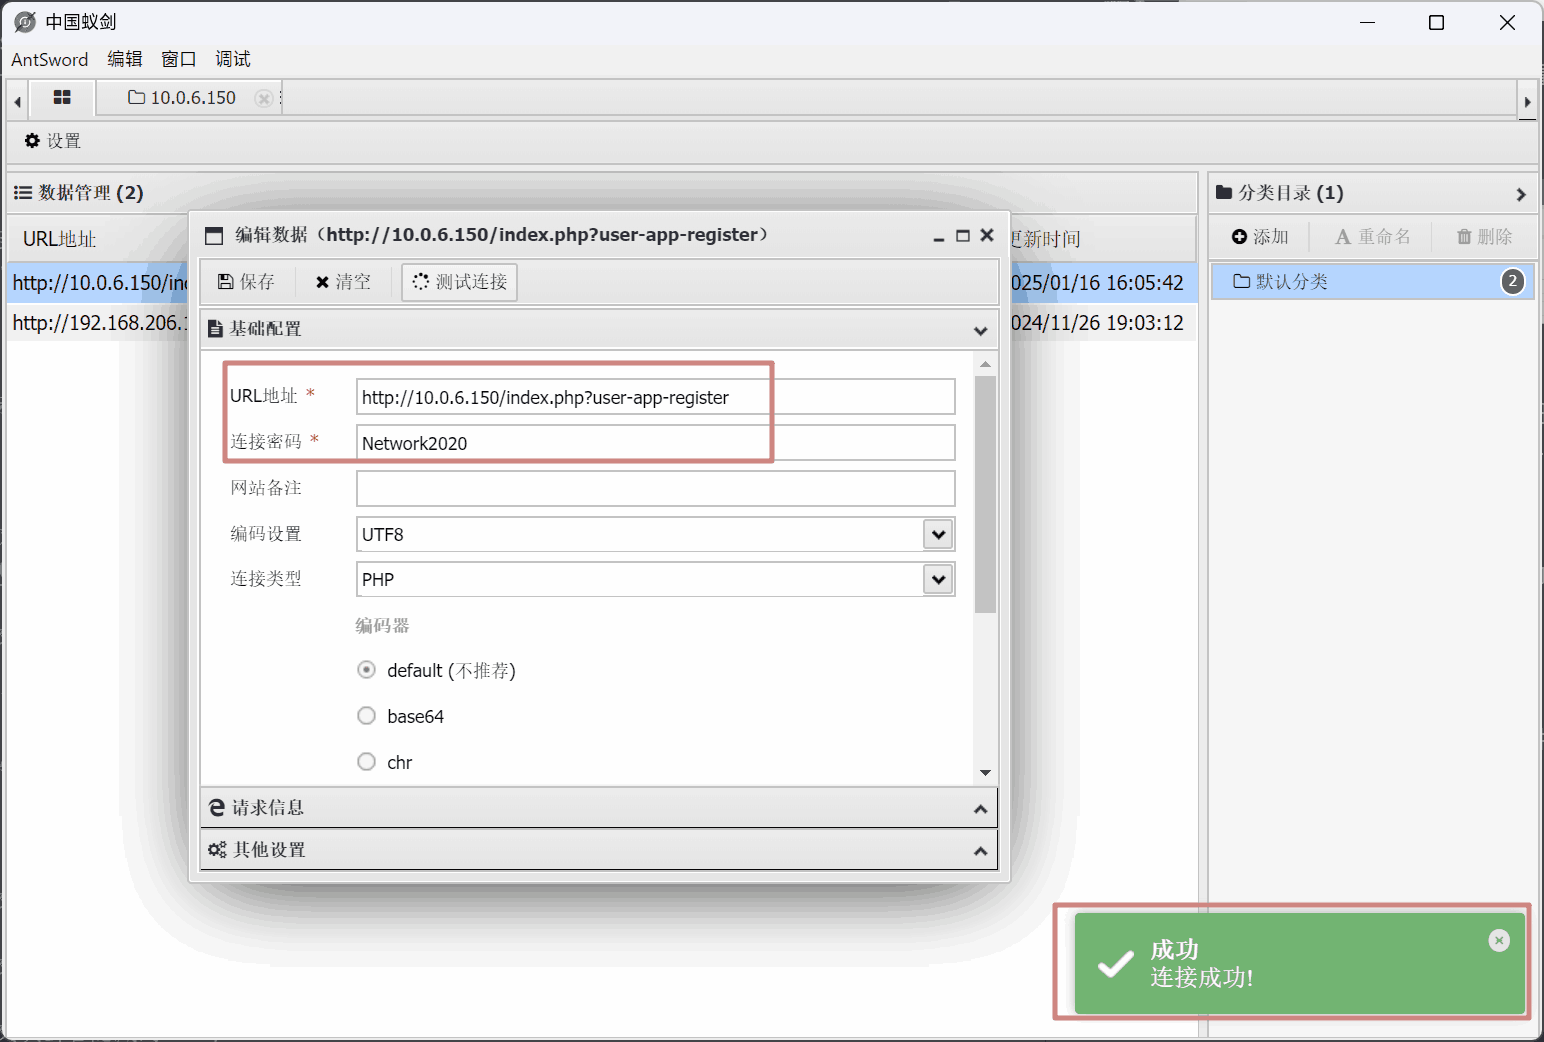Image resolution: width=1544 pixels, height=1042 pixels.
Task: Open the PHP connection type dropdown
Action: click(937, 579)
